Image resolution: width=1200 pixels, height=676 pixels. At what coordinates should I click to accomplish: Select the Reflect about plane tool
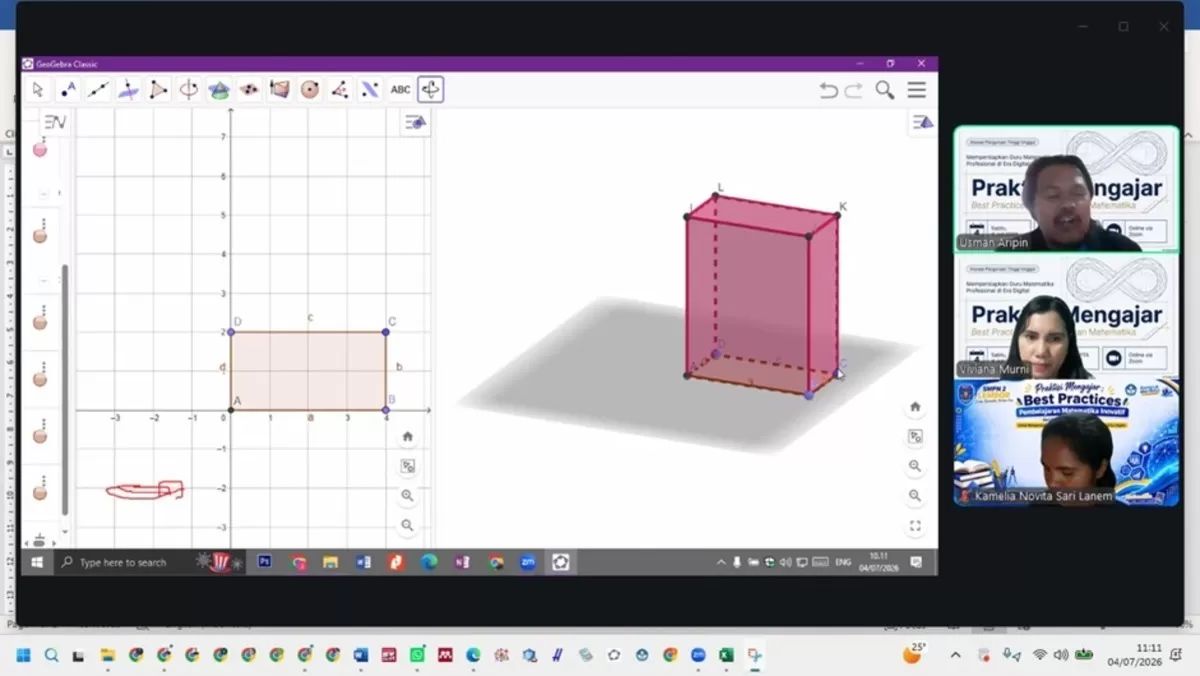pyautogui.click(x=370, y=90)
